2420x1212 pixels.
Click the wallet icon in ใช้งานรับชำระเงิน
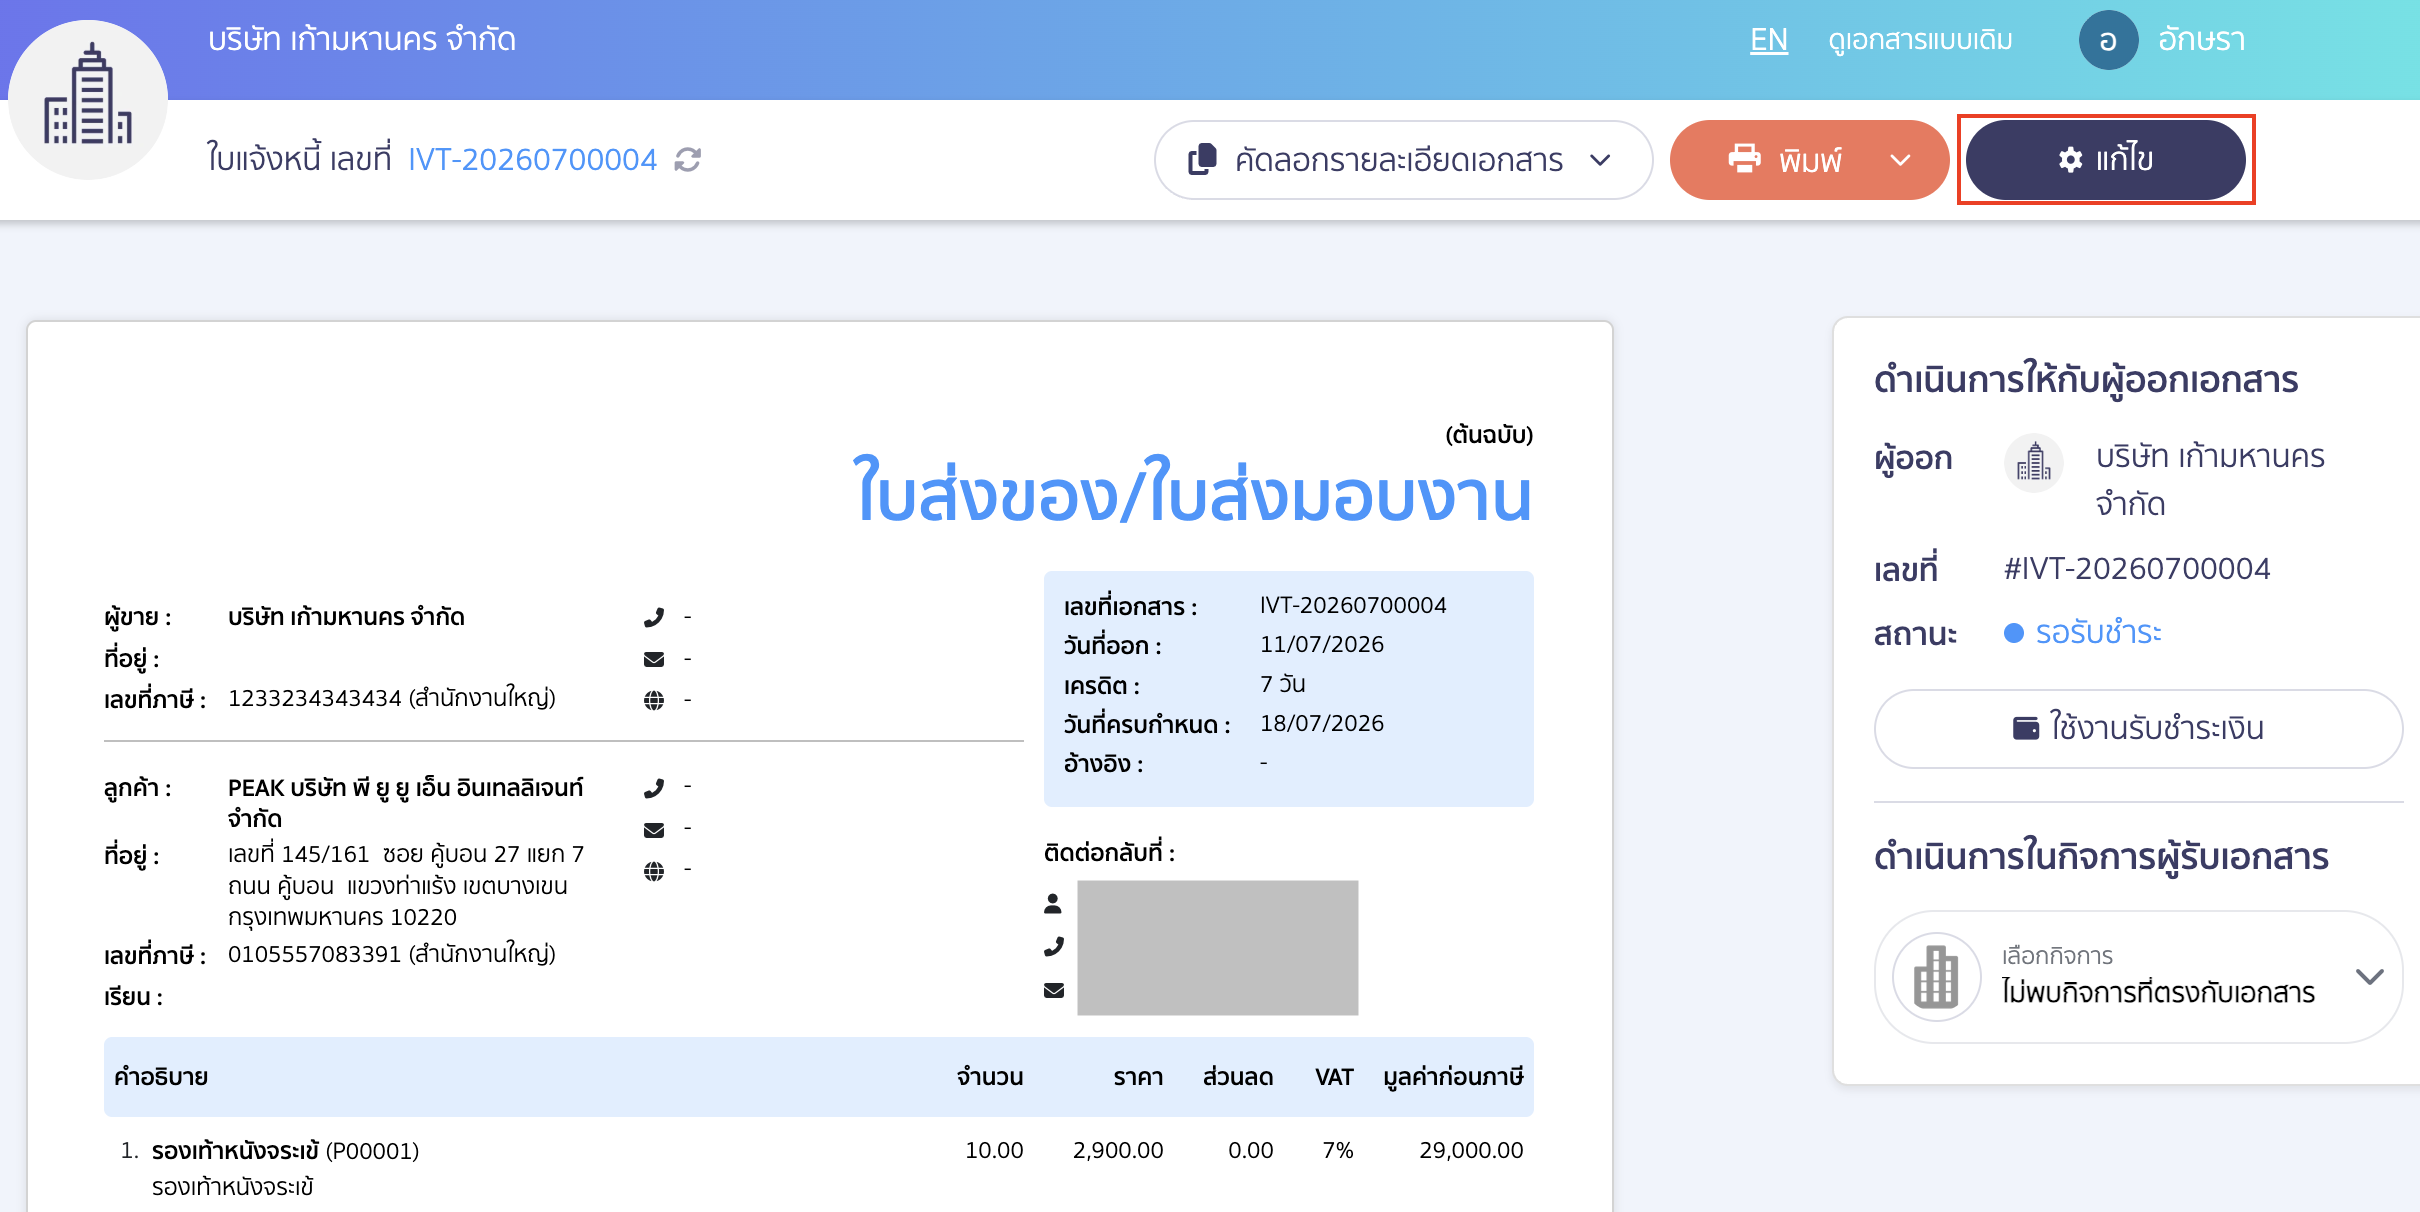[x=2025, y=728]
